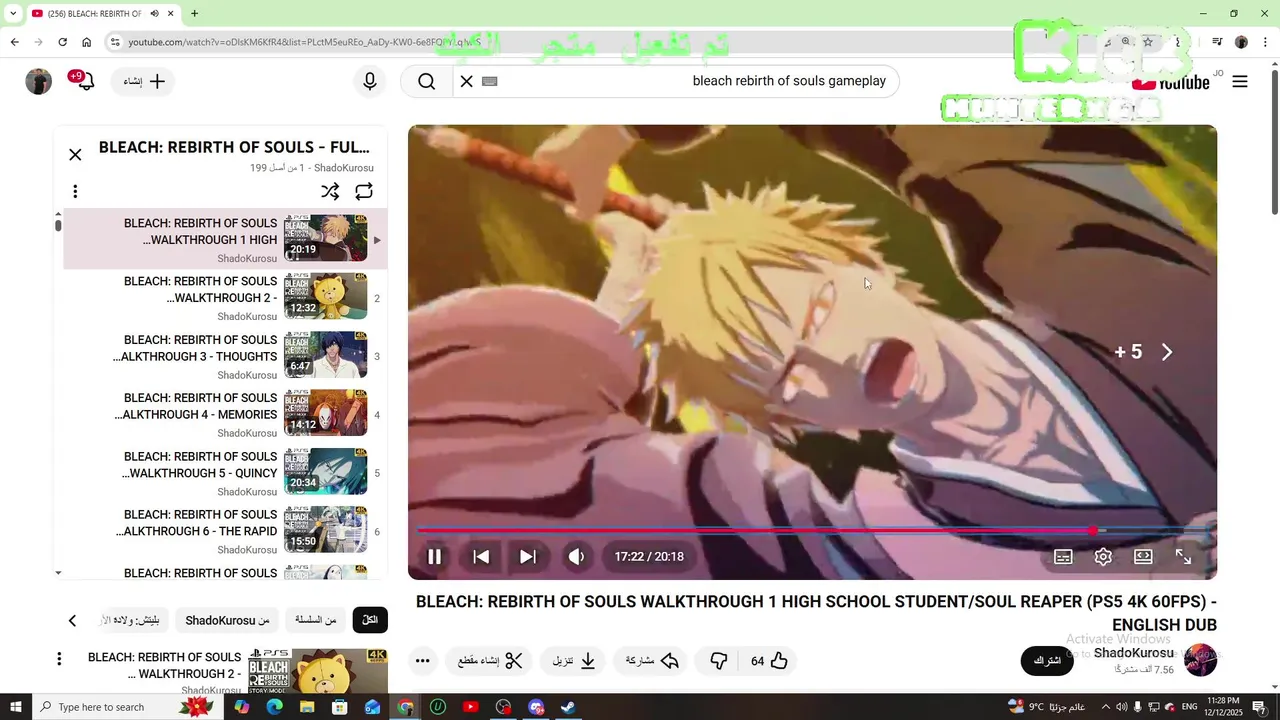Open the playlist title BLEACH: REBIRTH OF SOULS - FUL...

(234, 148)
